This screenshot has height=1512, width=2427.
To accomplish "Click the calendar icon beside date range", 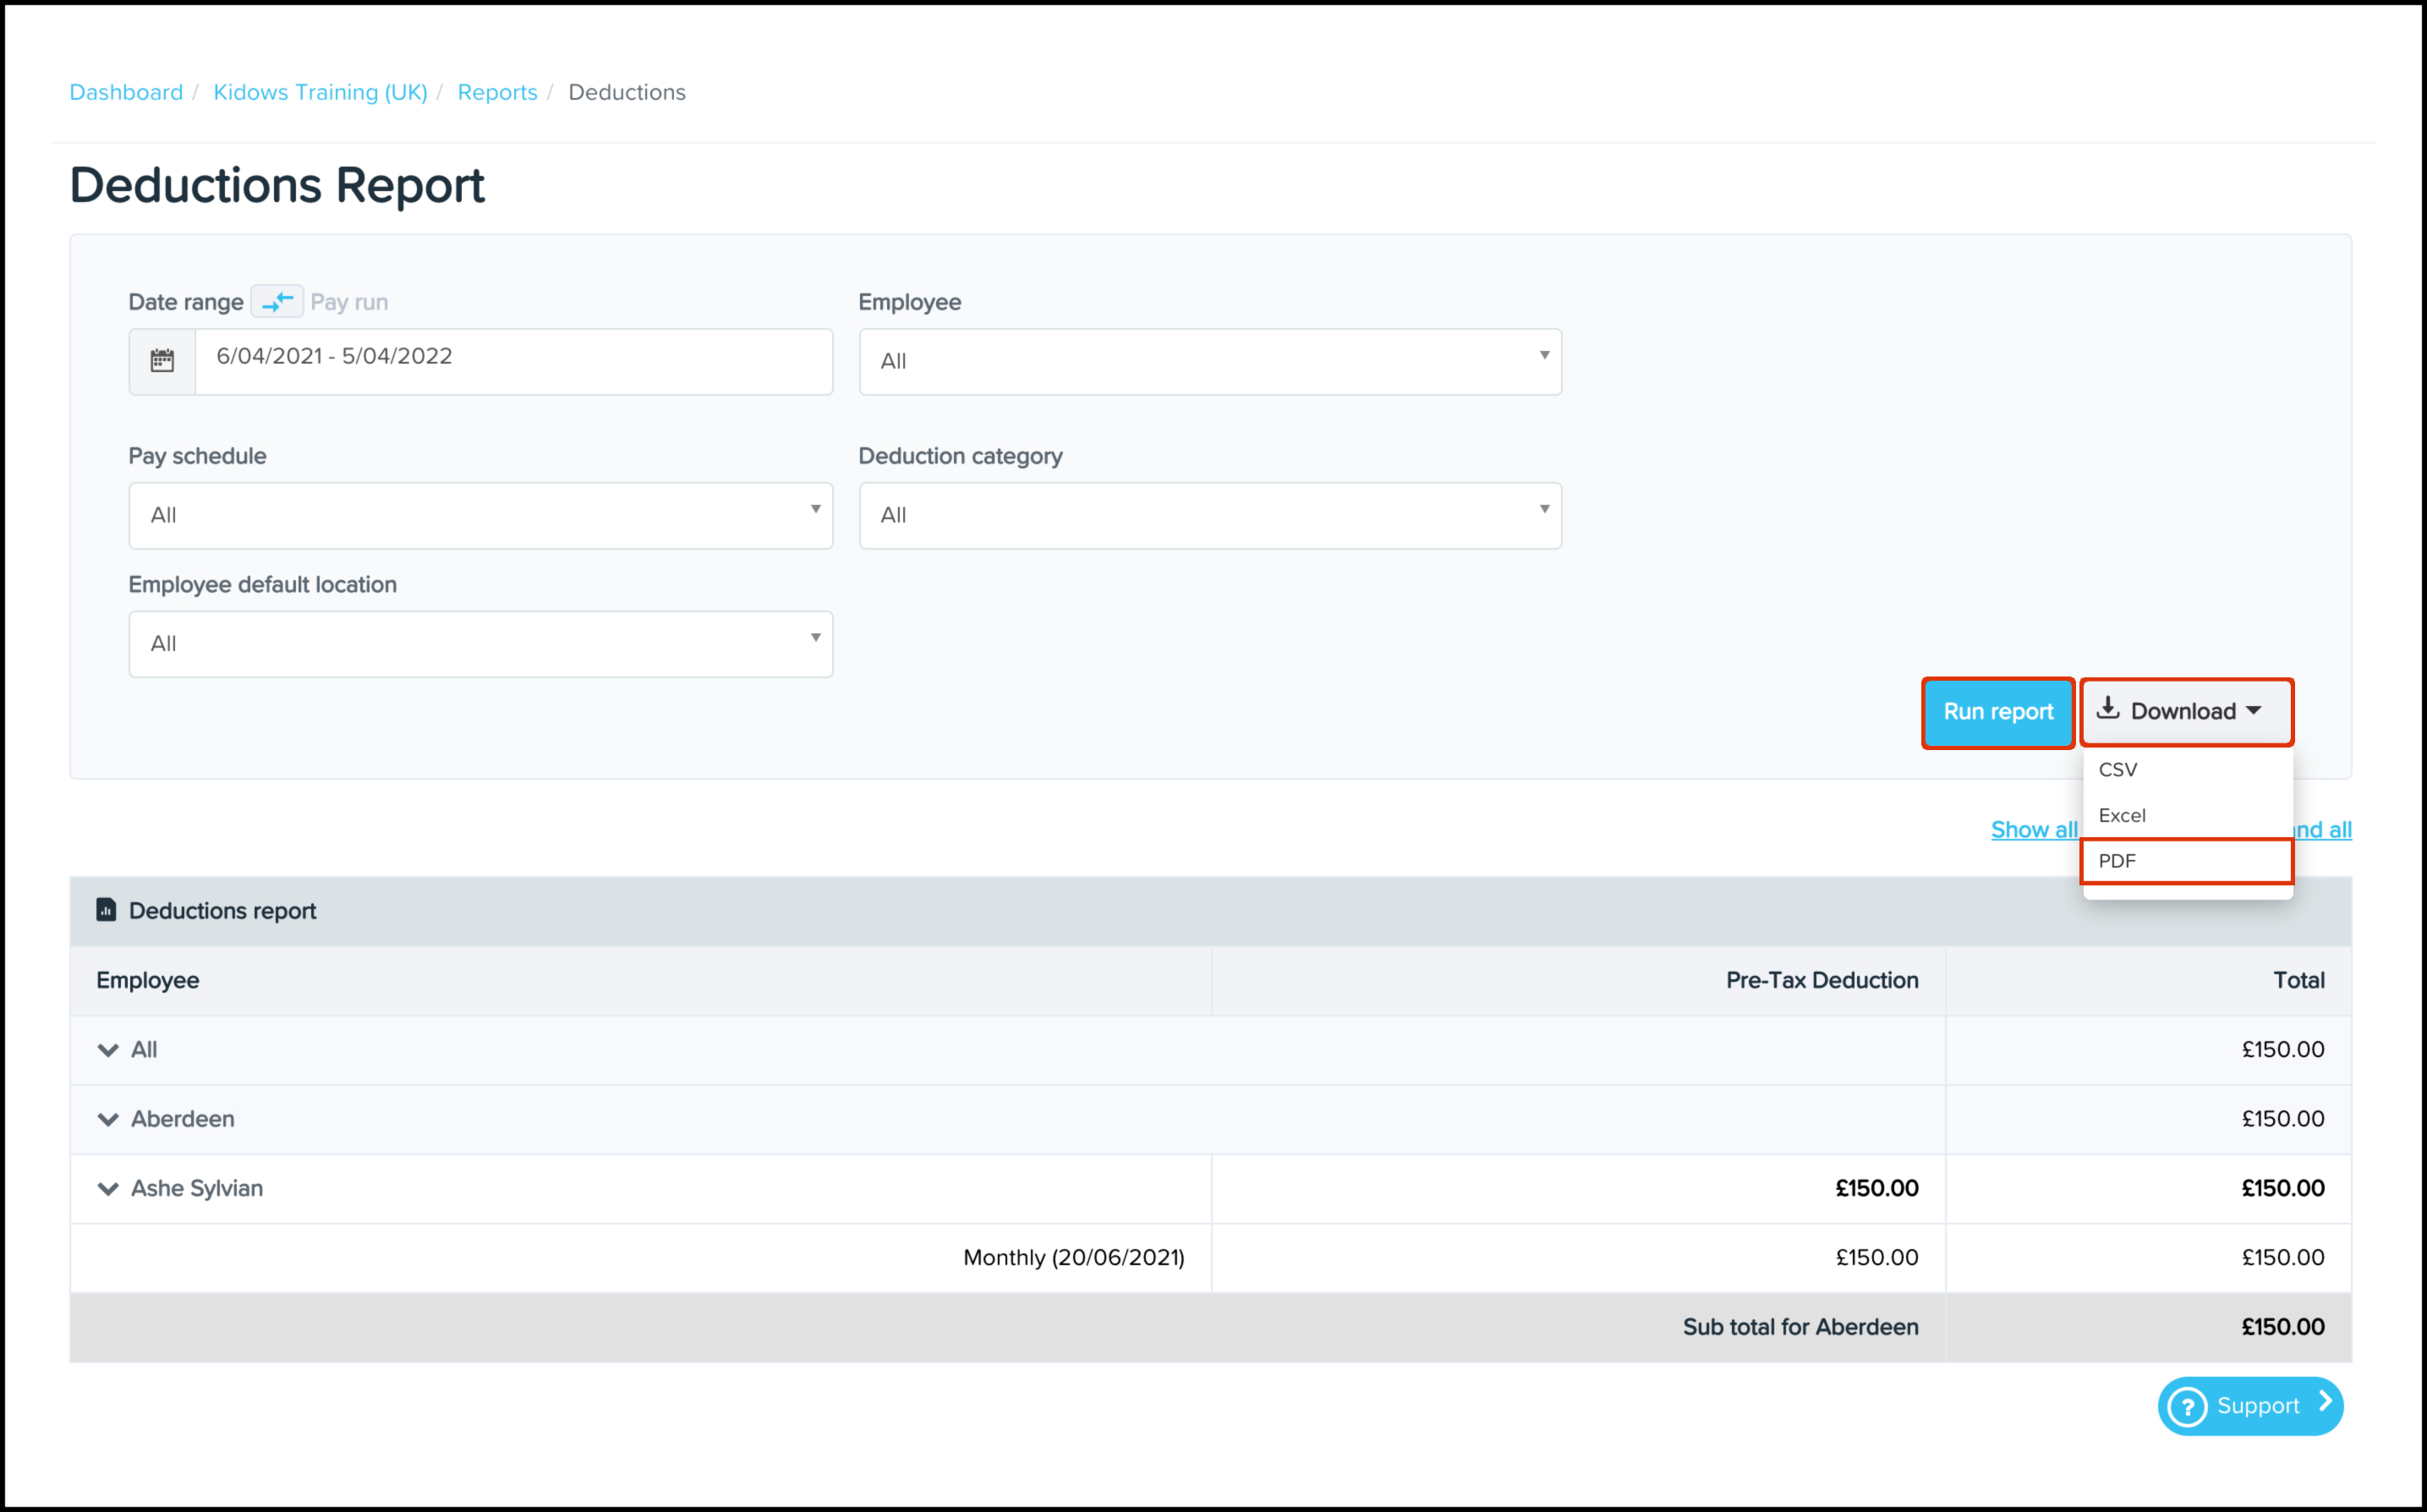I will [x=162, y=361].
